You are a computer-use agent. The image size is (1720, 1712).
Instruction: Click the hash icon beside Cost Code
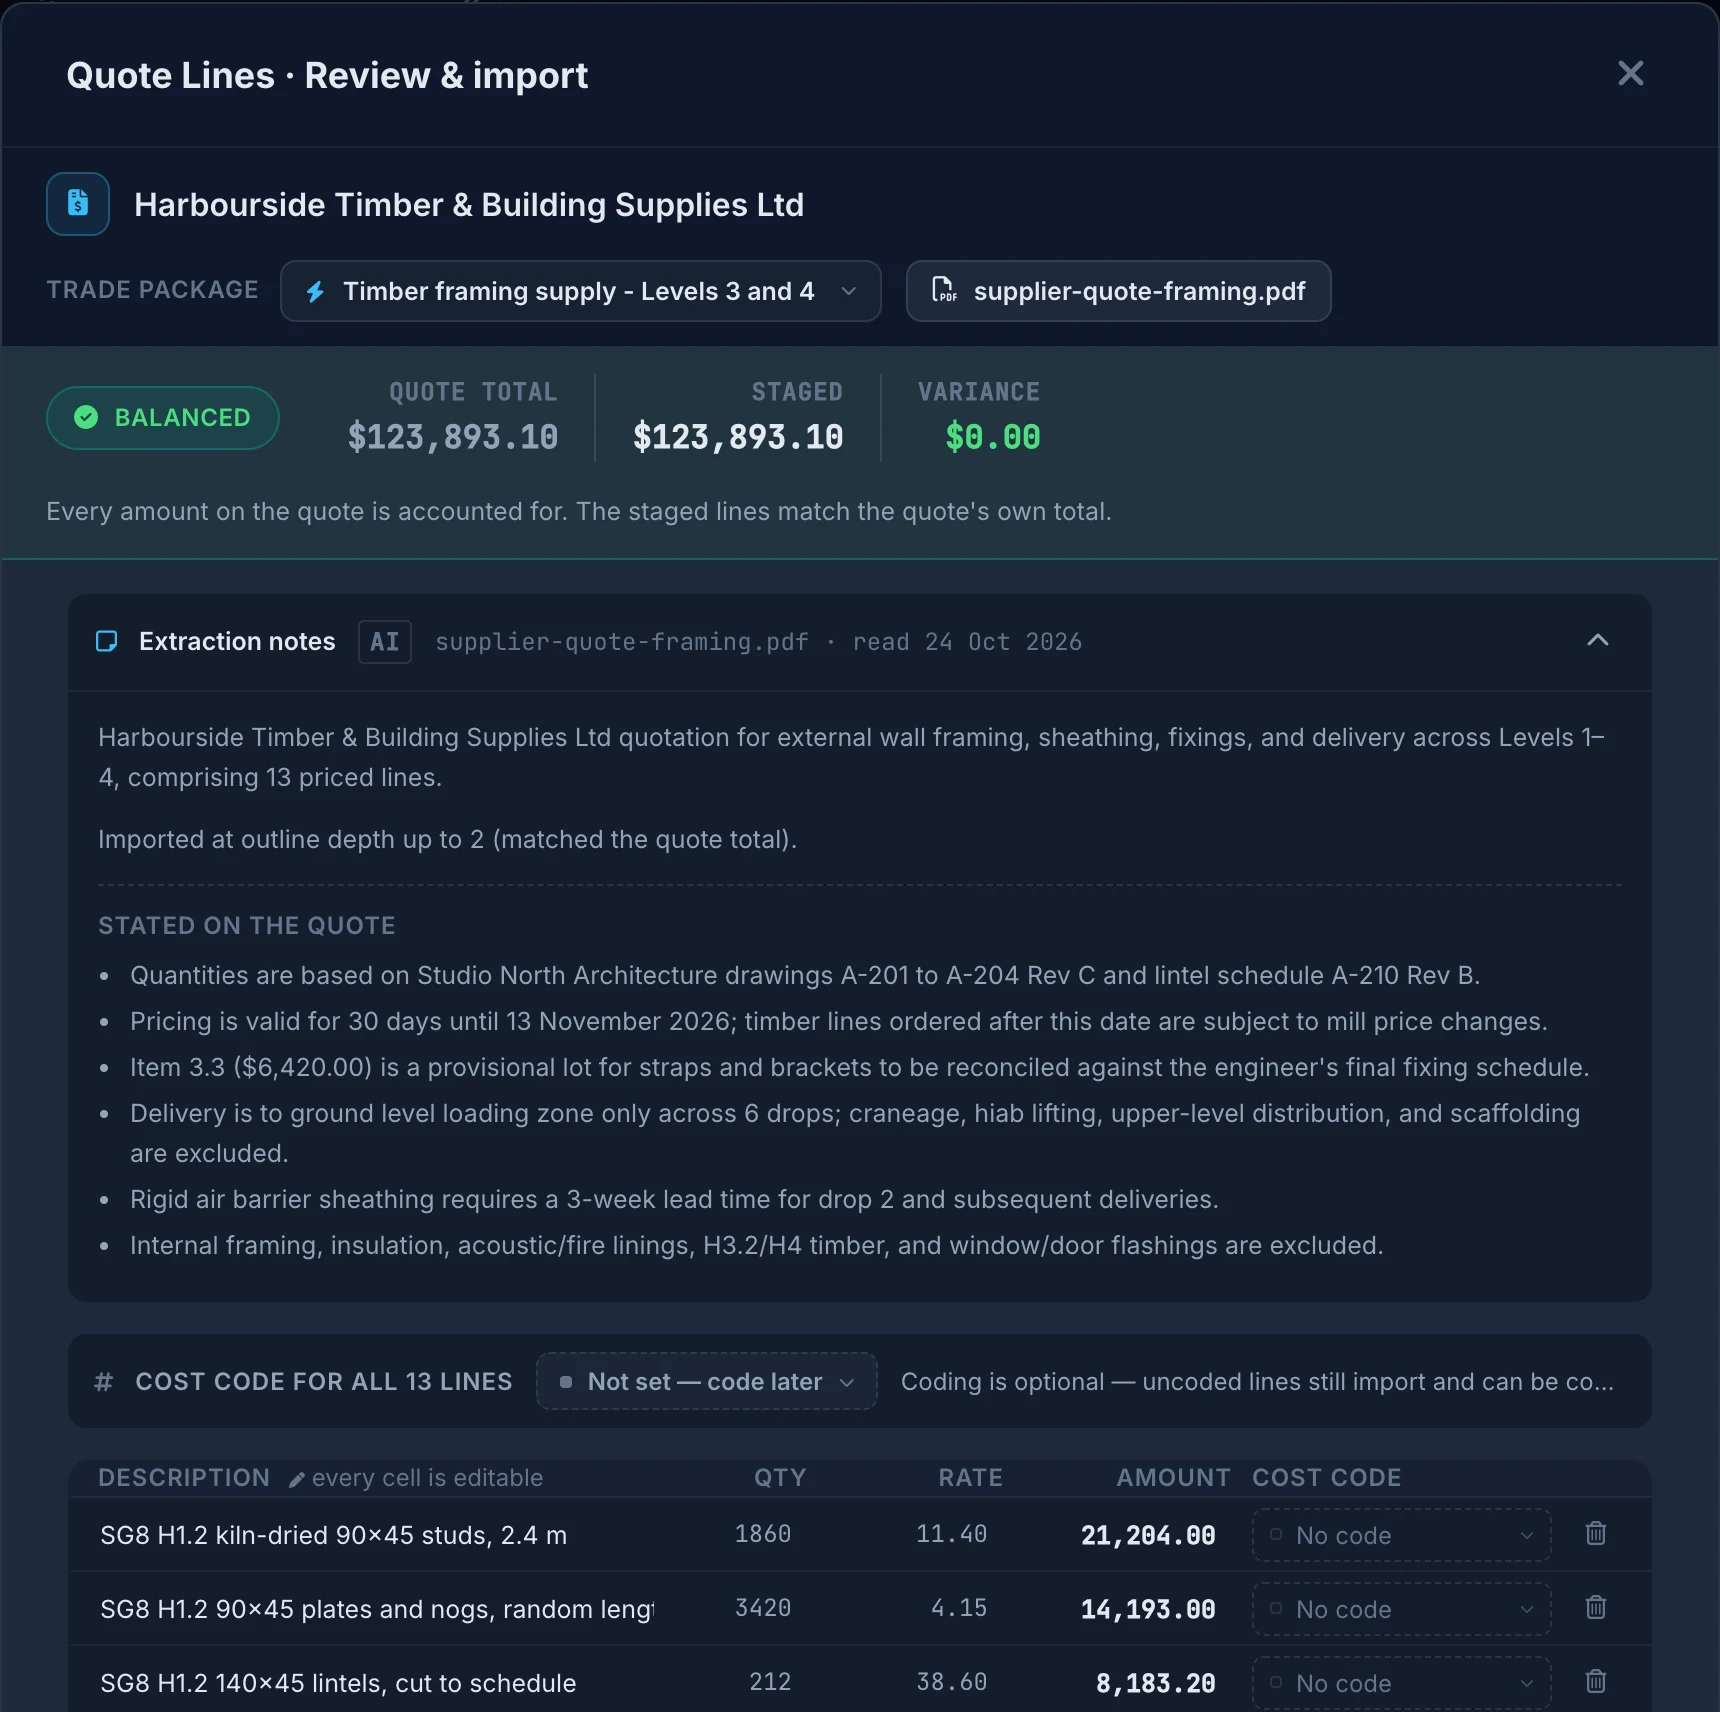pyautogui.click(x=104, y=1382)
